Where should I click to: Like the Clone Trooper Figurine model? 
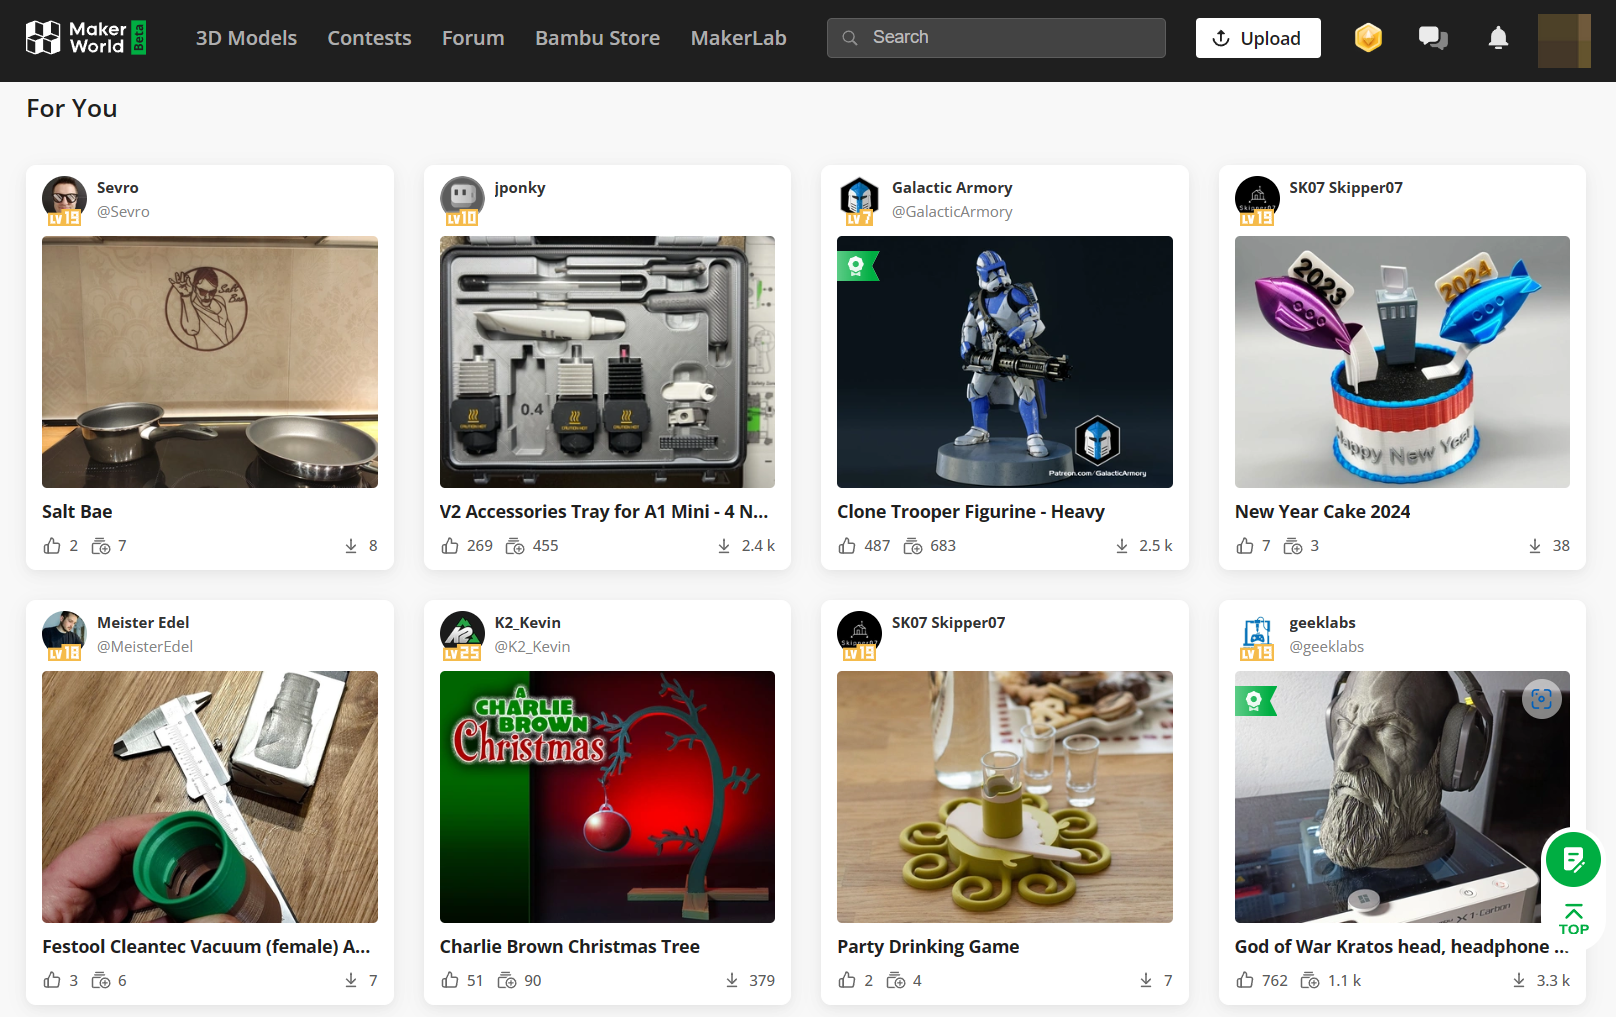point(847,546)
